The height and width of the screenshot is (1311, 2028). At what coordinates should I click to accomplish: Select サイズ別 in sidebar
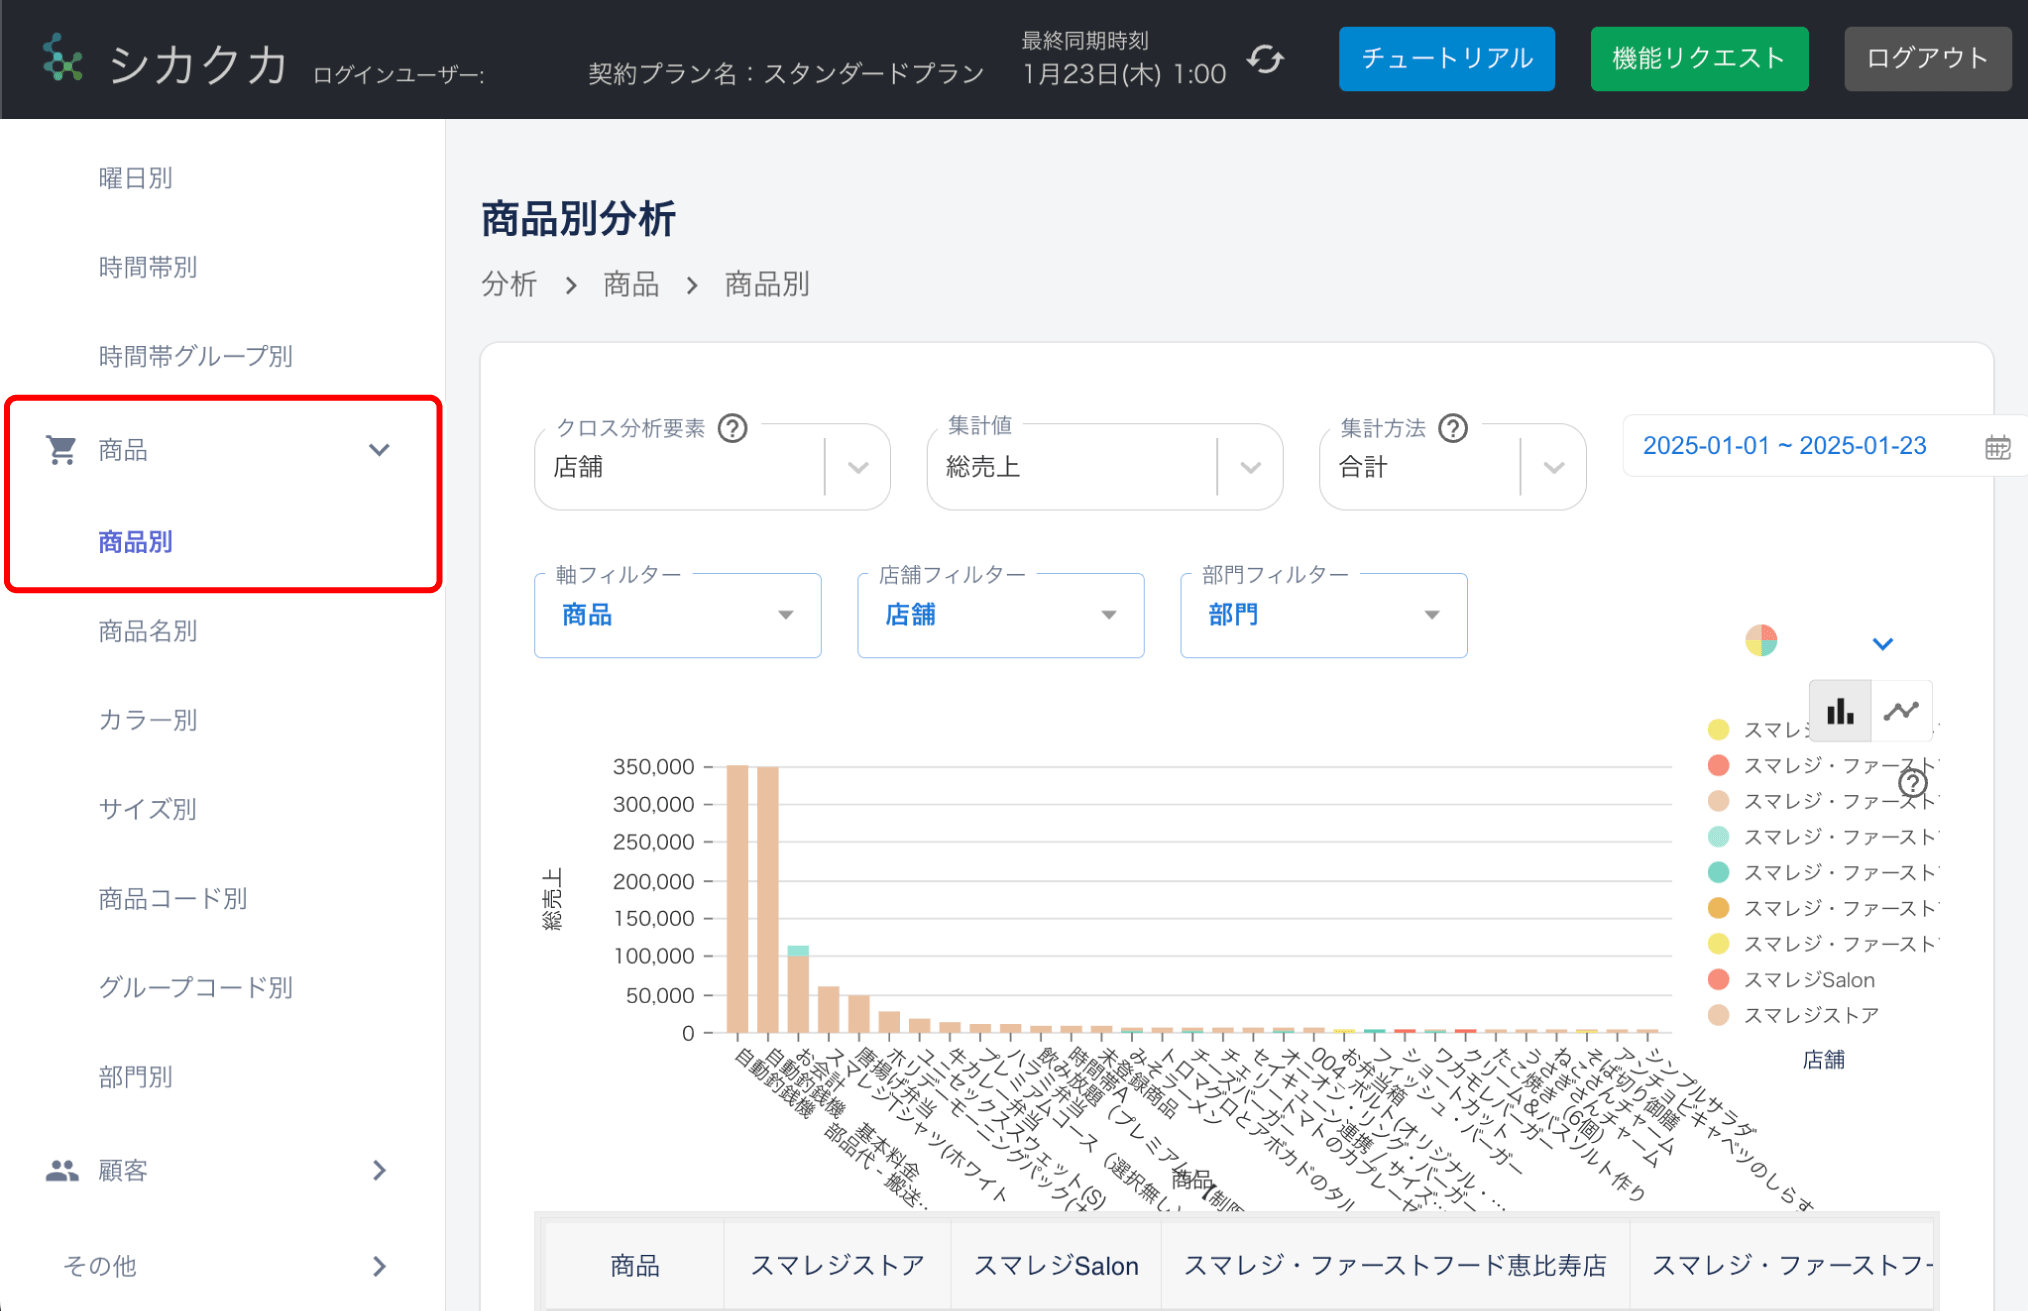tap(148, 809)
